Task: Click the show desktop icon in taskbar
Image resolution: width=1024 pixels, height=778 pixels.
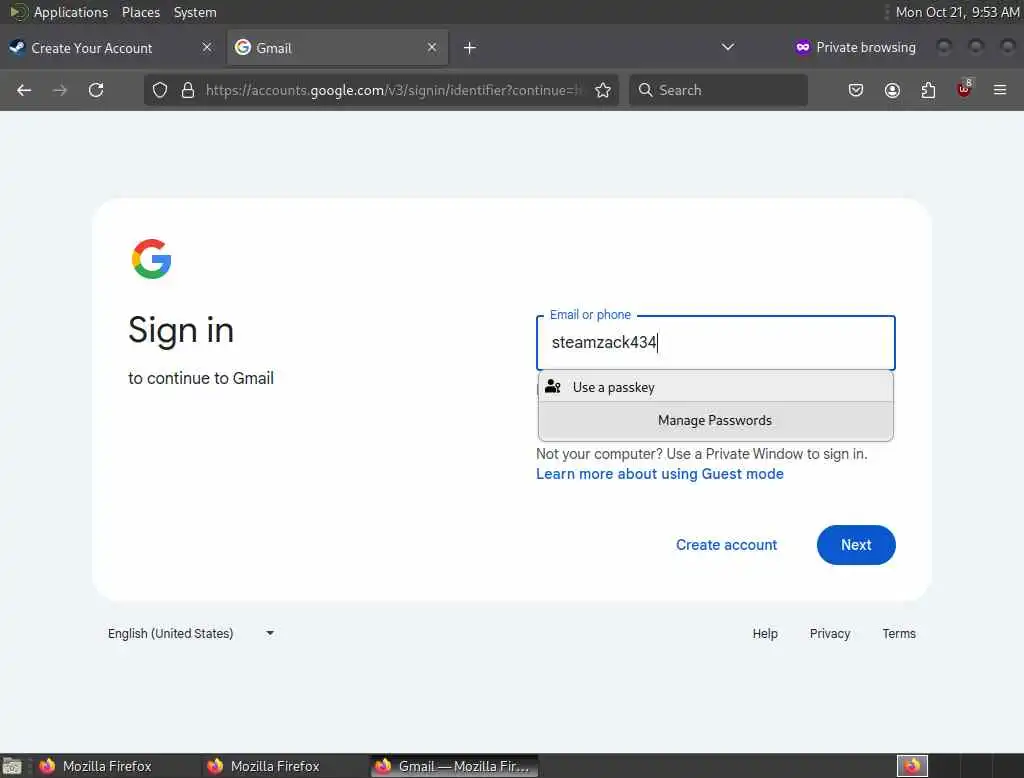Action: 12,766
